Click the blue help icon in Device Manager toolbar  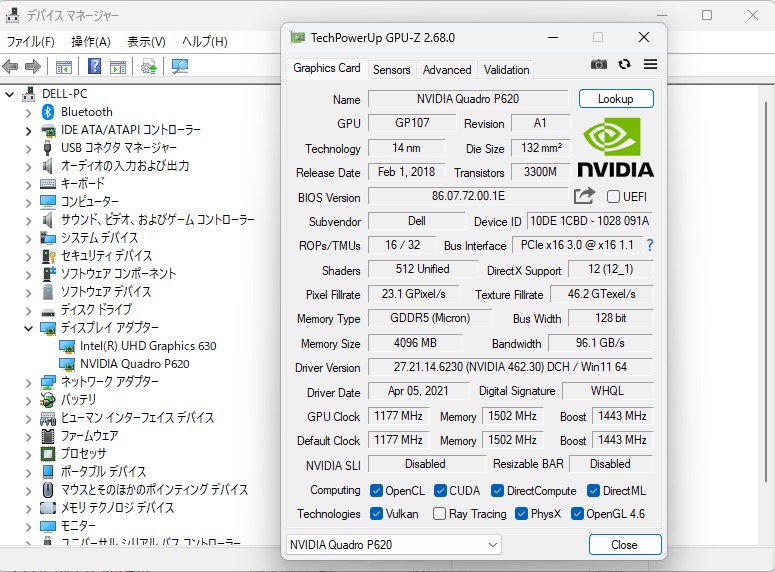tap(94, 67)
